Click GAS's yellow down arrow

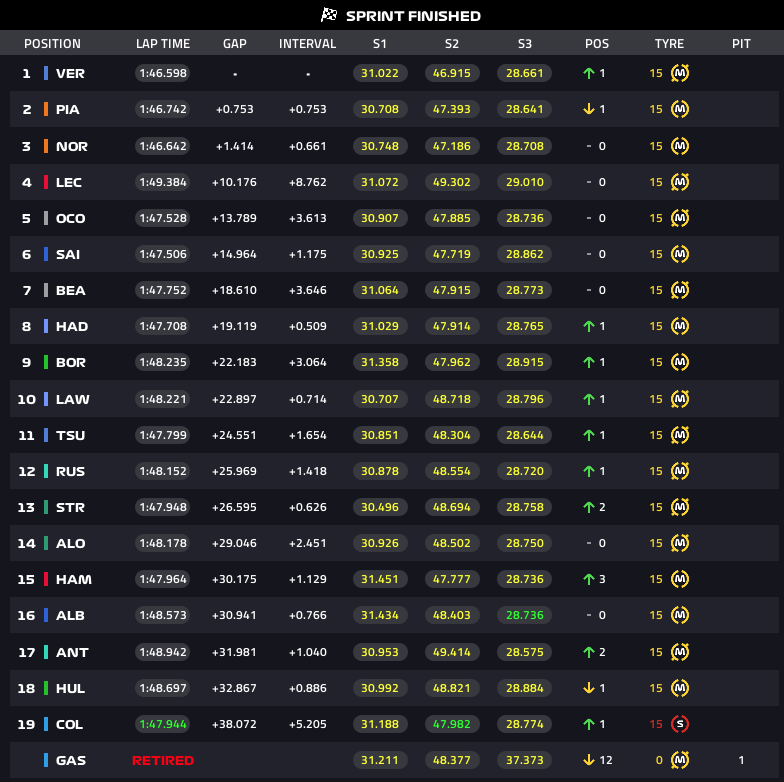pyautogui.click(x=589, y=760)
